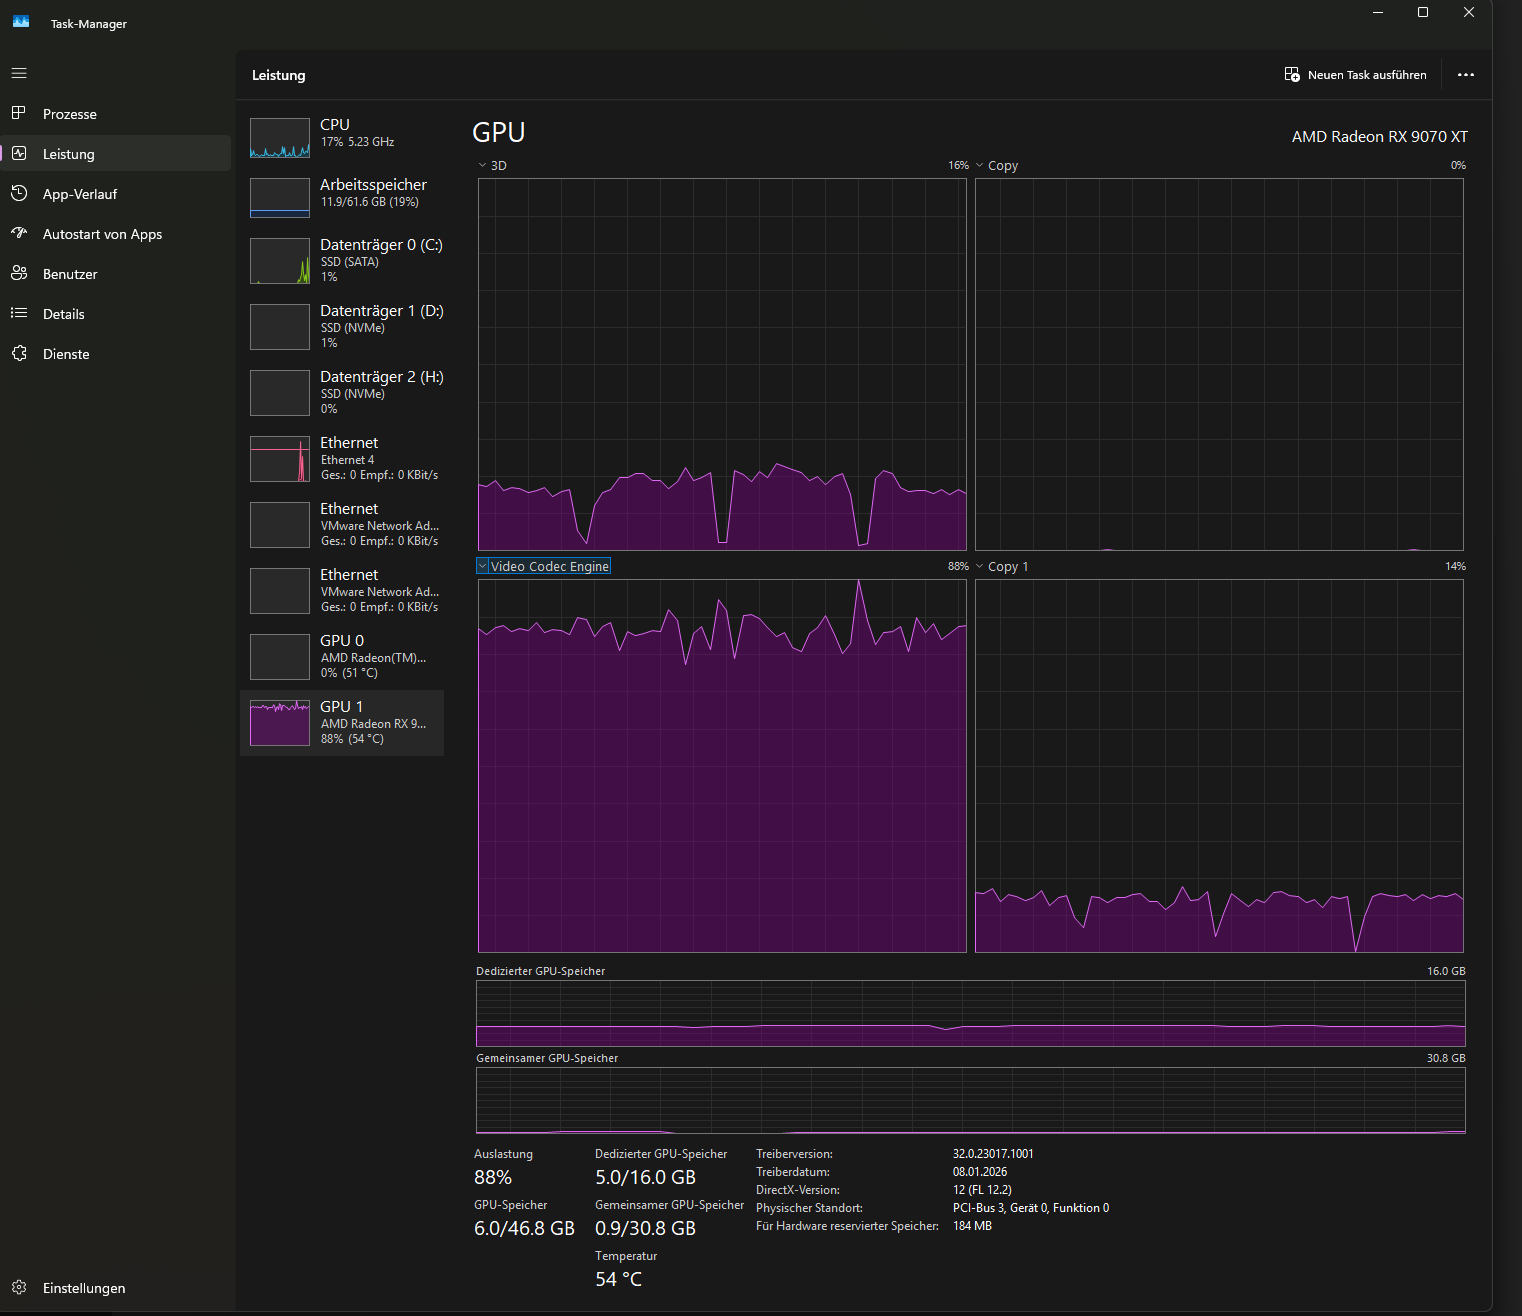1522x1316 pixels.
Task: Maximize the Task-Manager window
Action: click(x=1423, y=12)
